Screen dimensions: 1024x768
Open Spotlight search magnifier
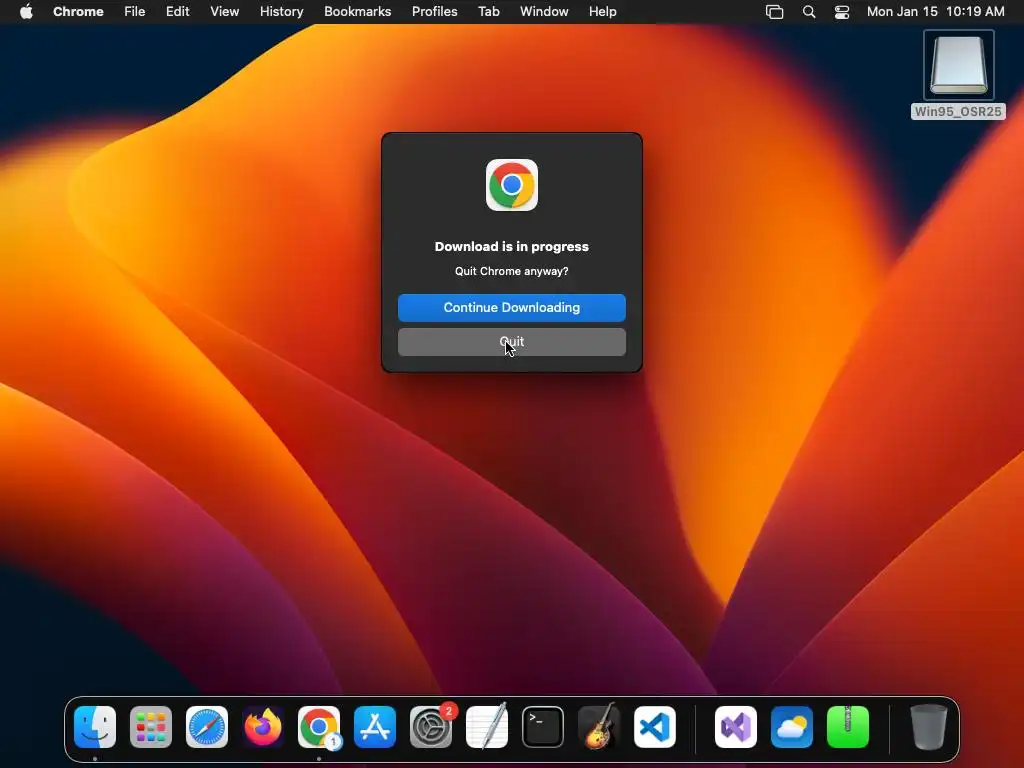[808, 12]
